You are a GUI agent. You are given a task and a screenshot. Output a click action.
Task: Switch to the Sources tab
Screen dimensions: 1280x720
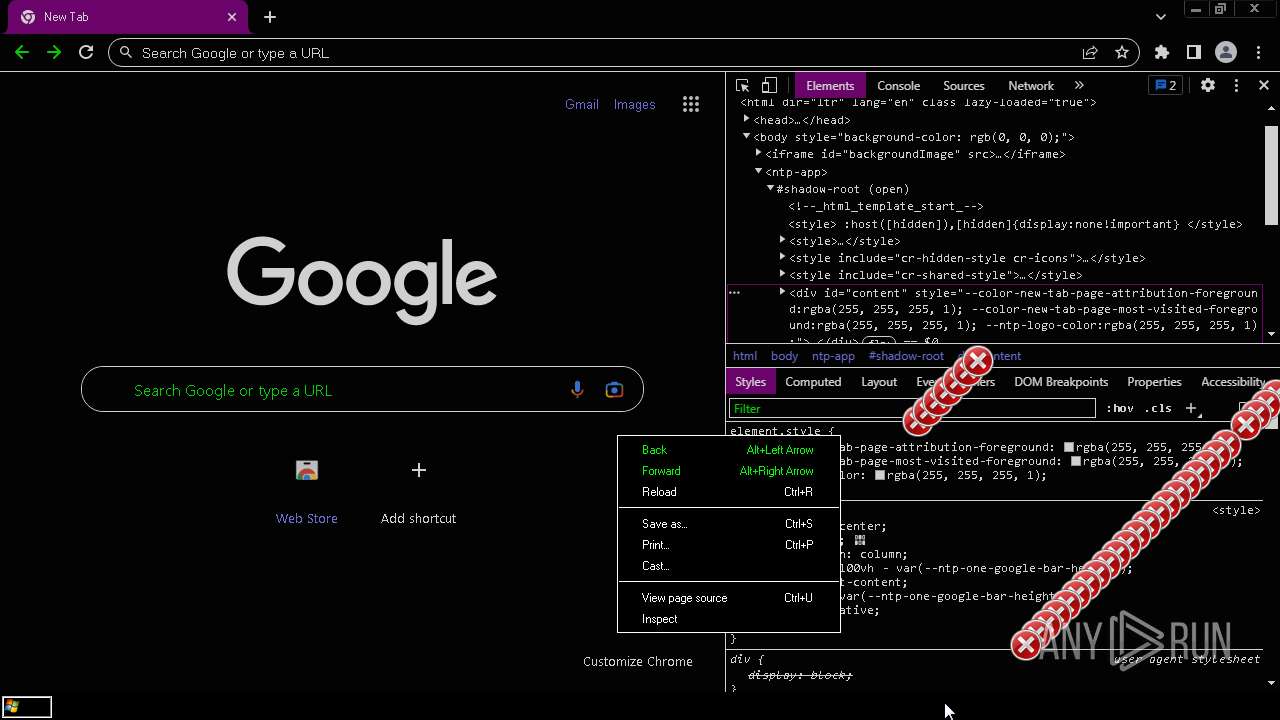964,86
